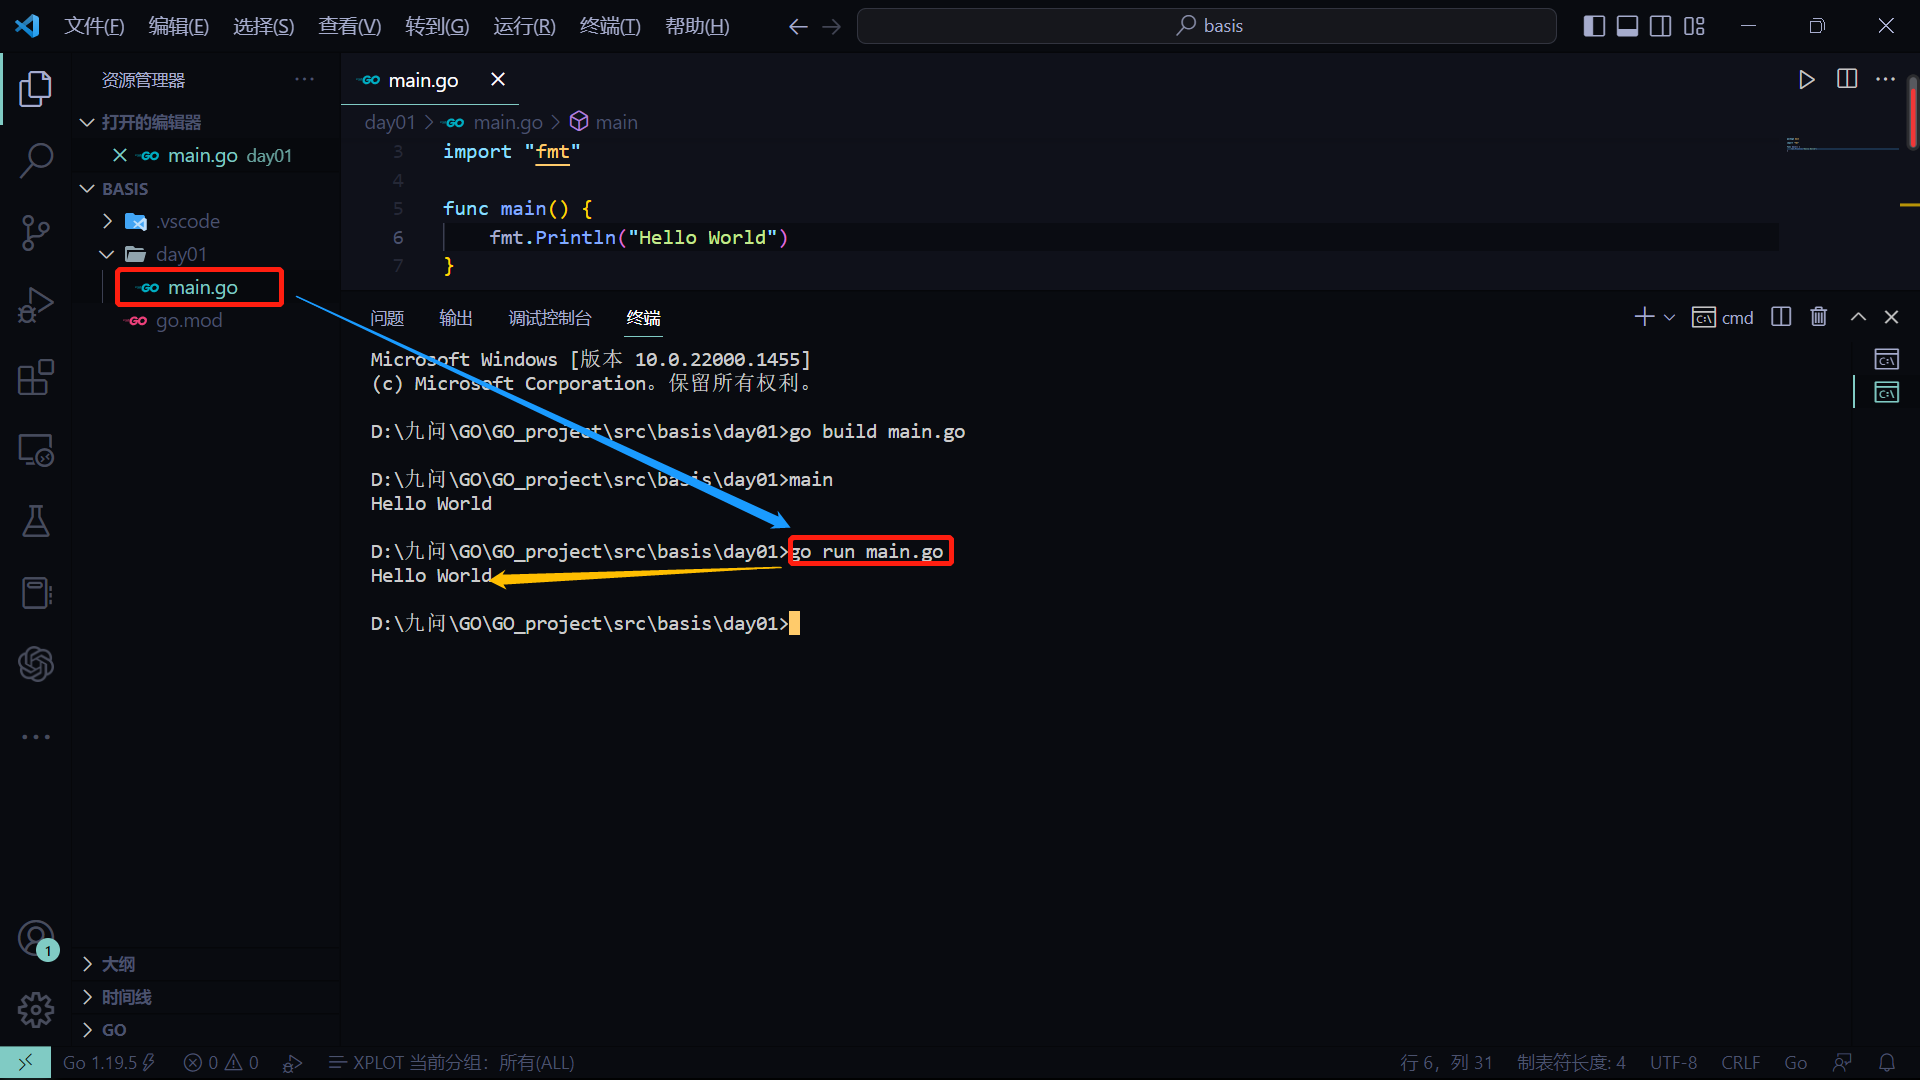Change Go language mode in status bar
Image resolution: width=1920 pixels, height=1080 pixels.
click(x=1796, y=1062)
